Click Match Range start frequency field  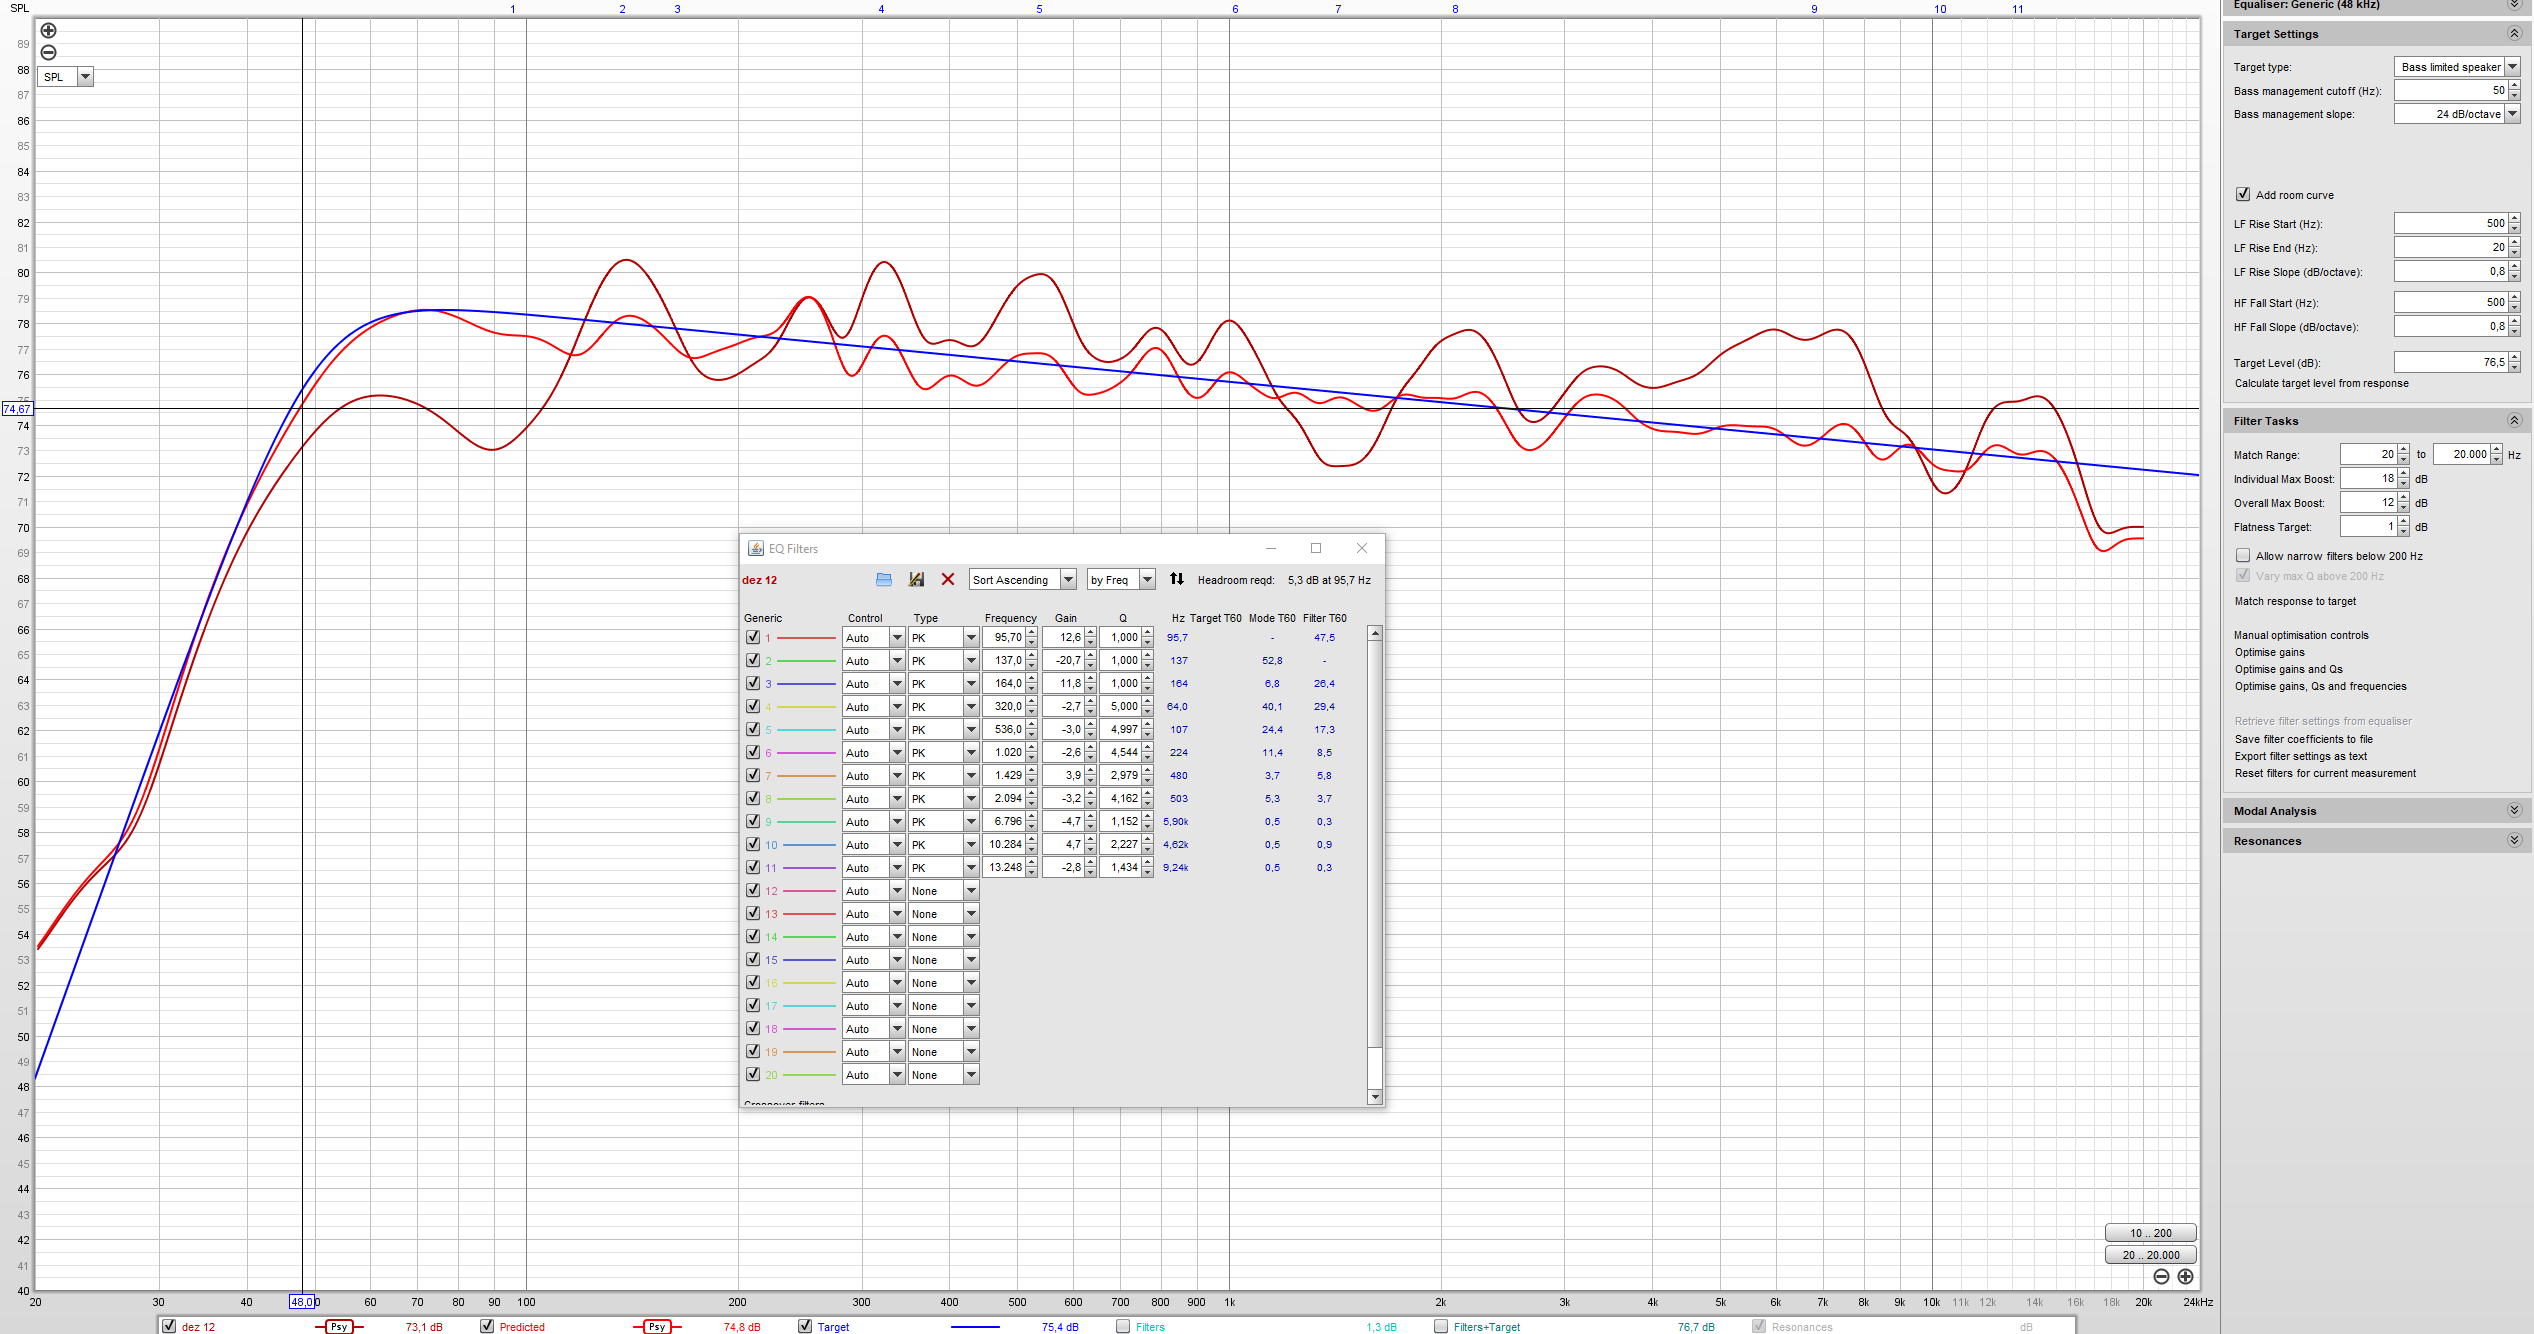2368,454
